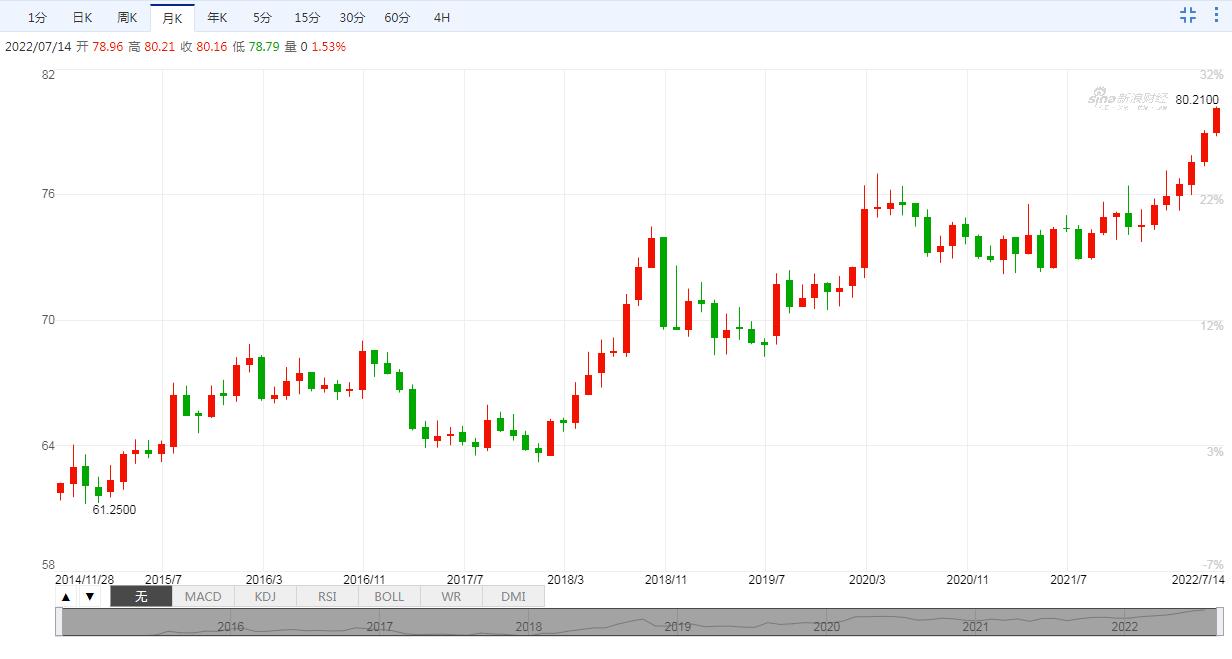Screen dimensions: 1232x659
Task: Activate the DMI indicator
Action: pyautogui.click(x=513, y=597)
